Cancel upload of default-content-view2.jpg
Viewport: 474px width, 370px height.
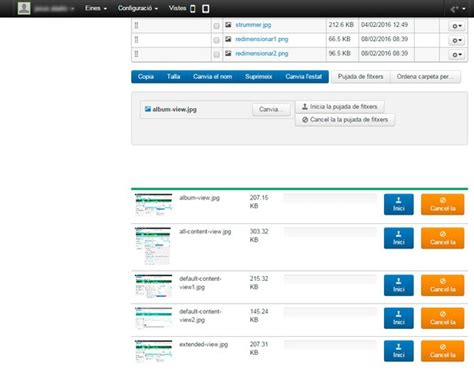443,318
